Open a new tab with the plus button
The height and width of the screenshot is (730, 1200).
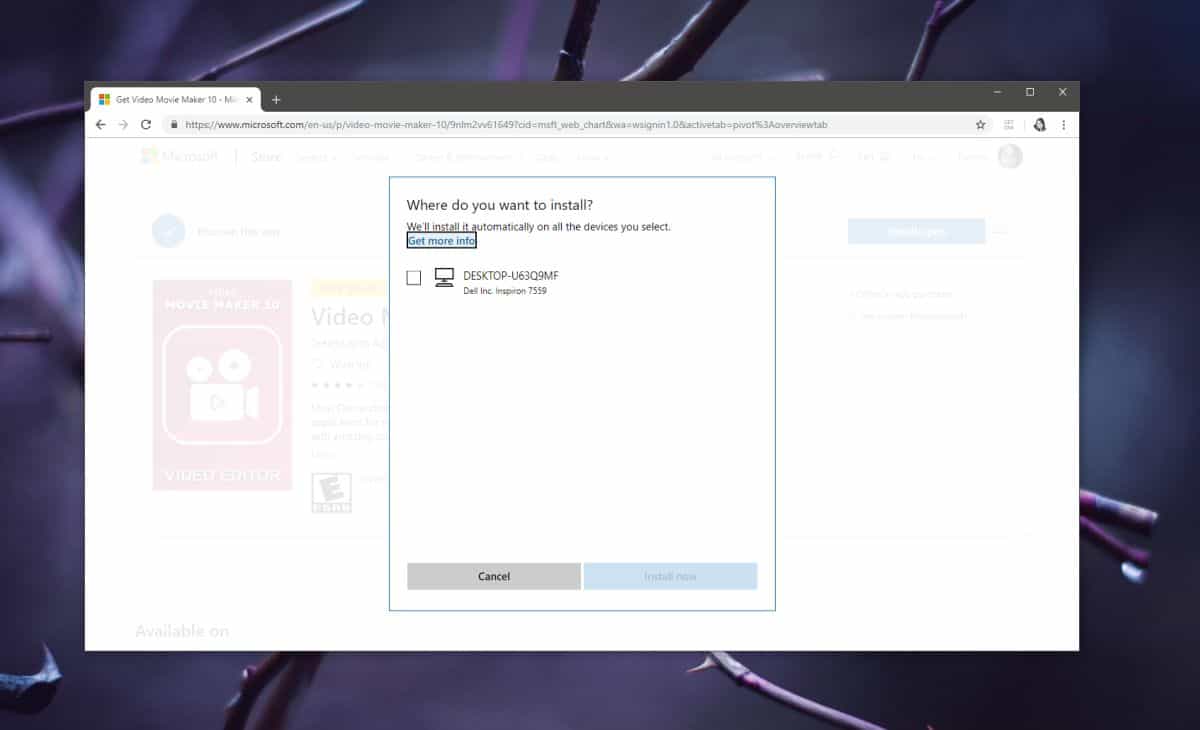pos(276,100)
